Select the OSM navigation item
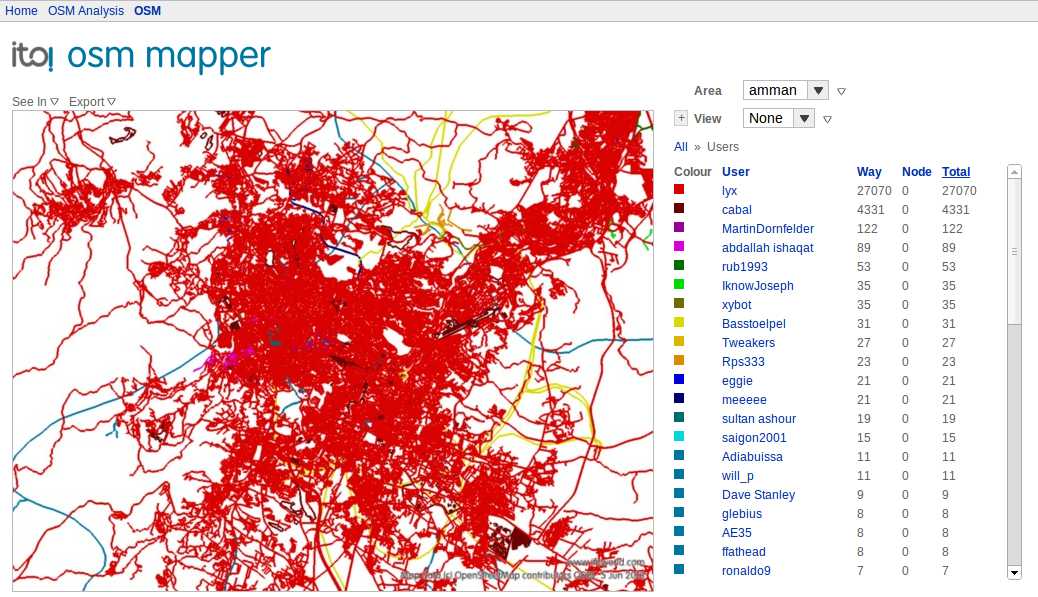 tap(147, 11)
